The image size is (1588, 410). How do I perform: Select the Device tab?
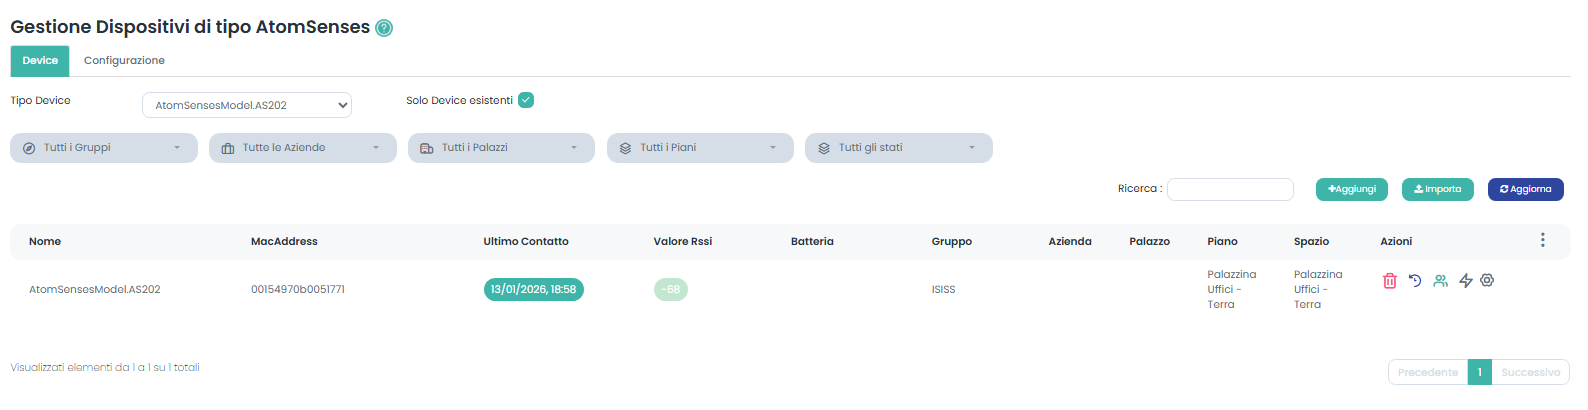pos(40,61)
